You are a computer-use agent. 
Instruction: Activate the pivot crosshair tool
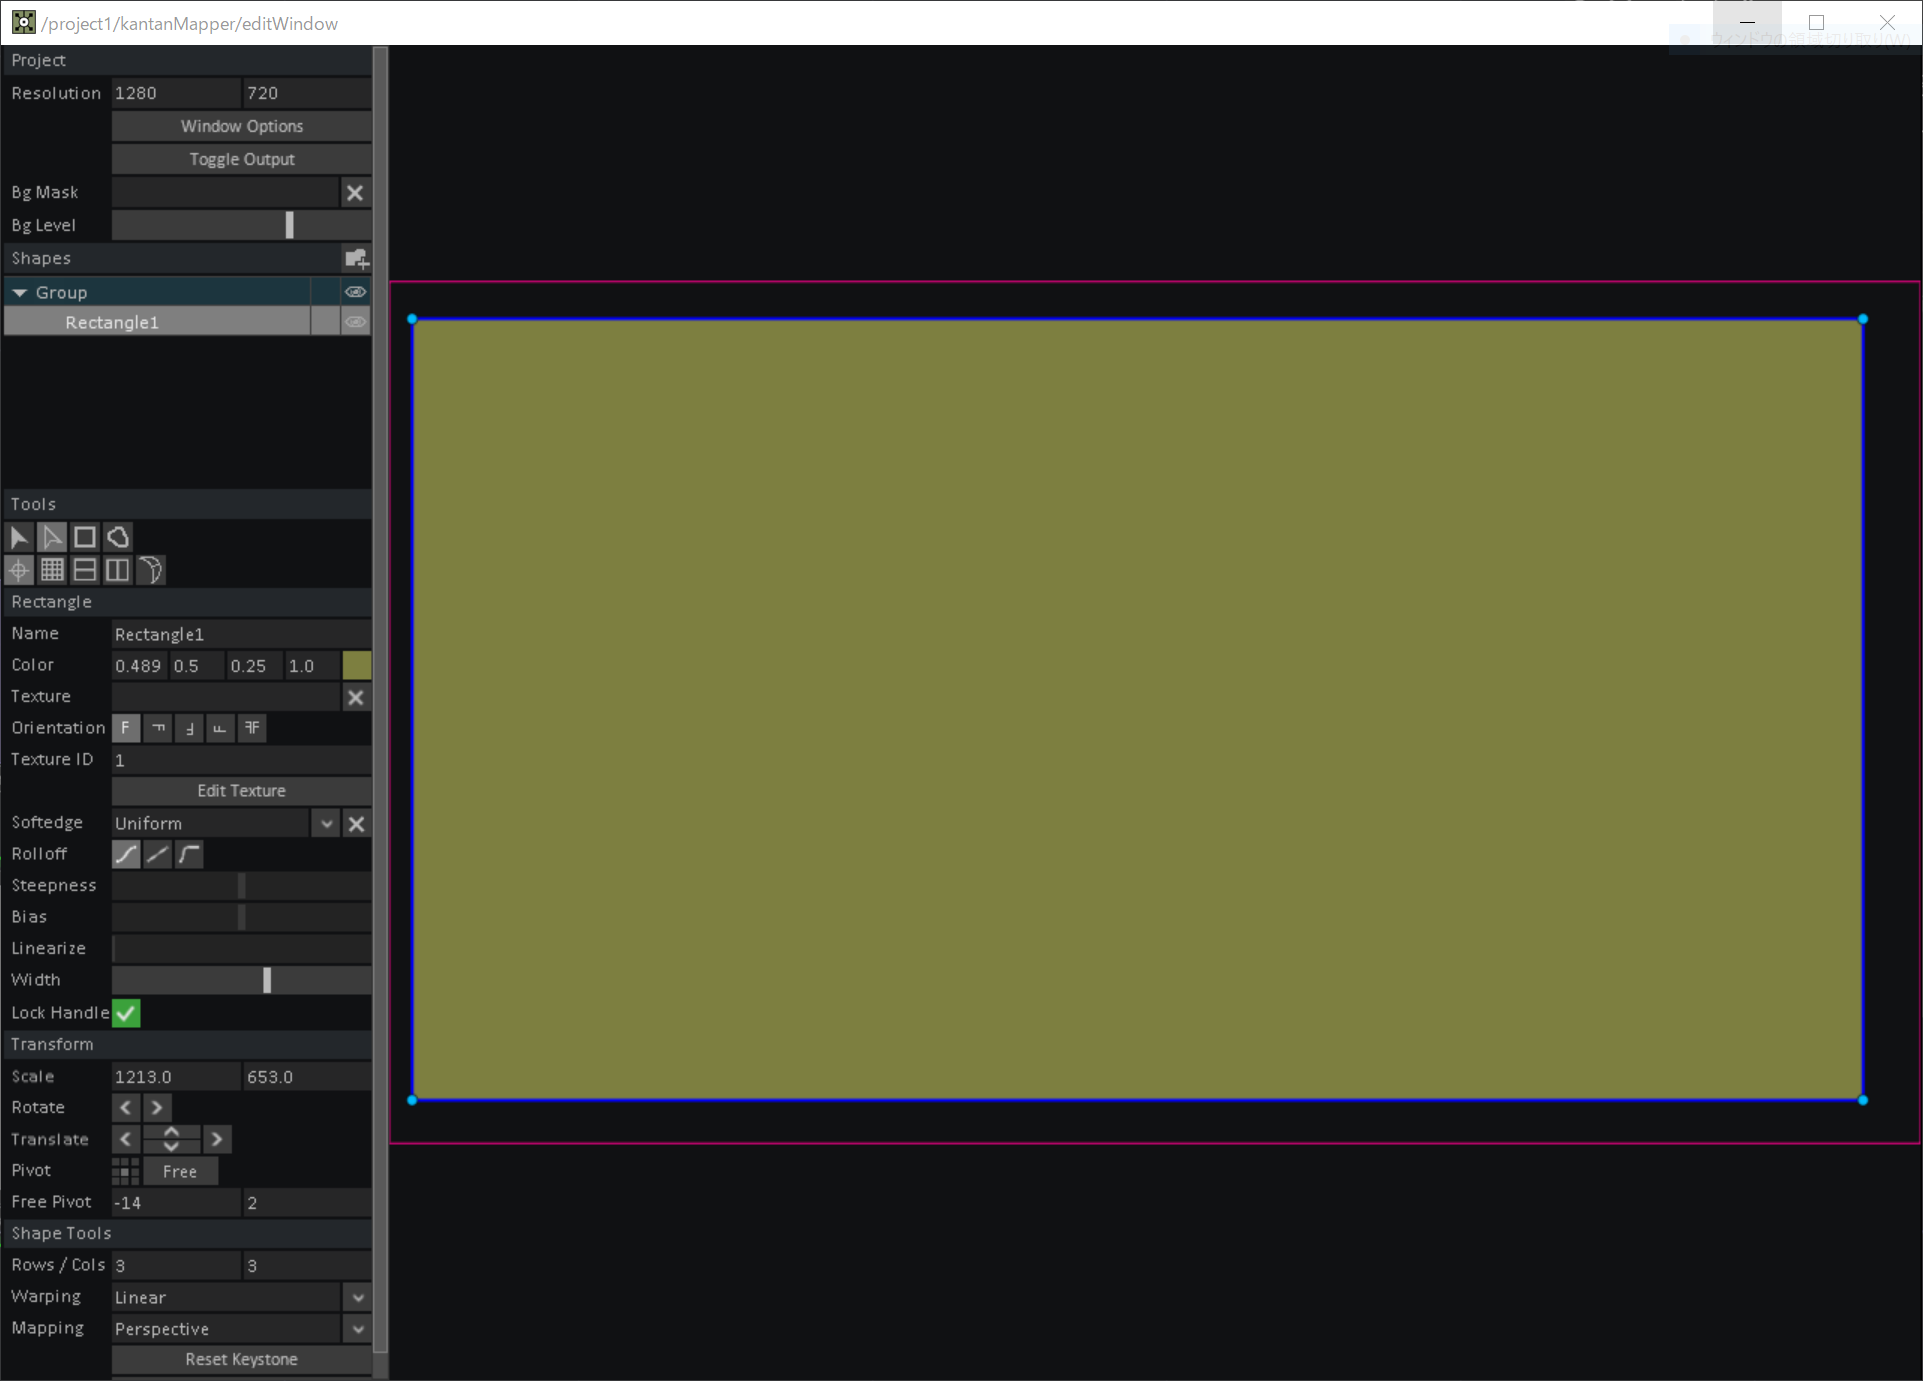pos(19,570)
